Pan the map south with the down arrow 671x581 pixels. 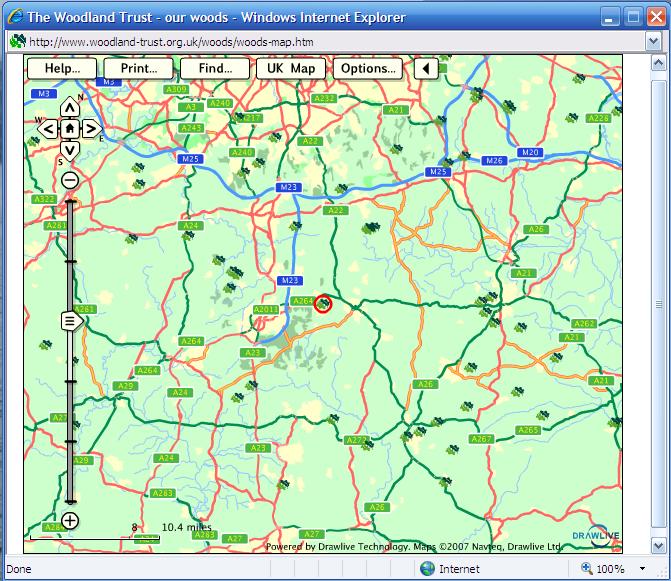tap(70, 150)
